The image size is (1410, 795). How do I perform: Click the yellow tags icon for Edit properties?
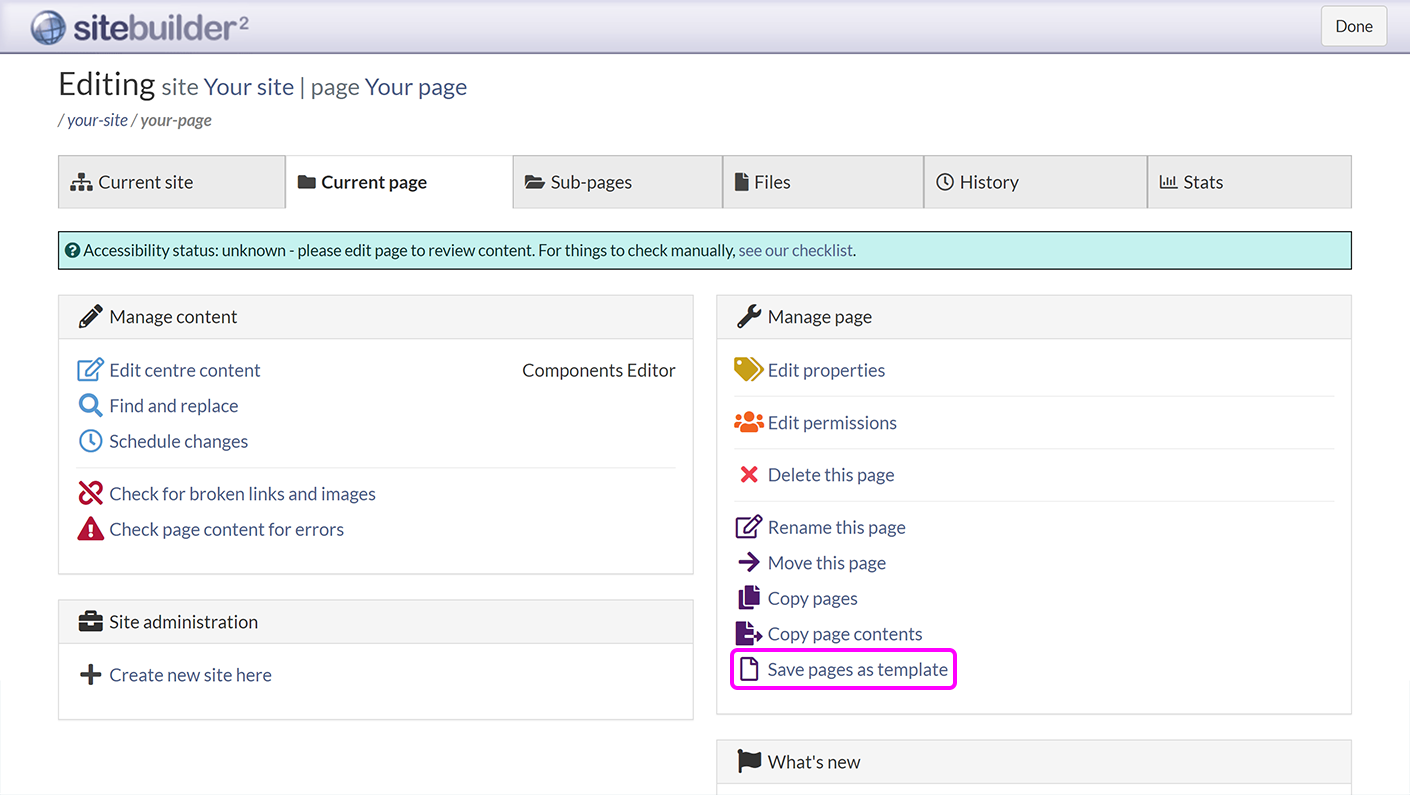[748, 370]
